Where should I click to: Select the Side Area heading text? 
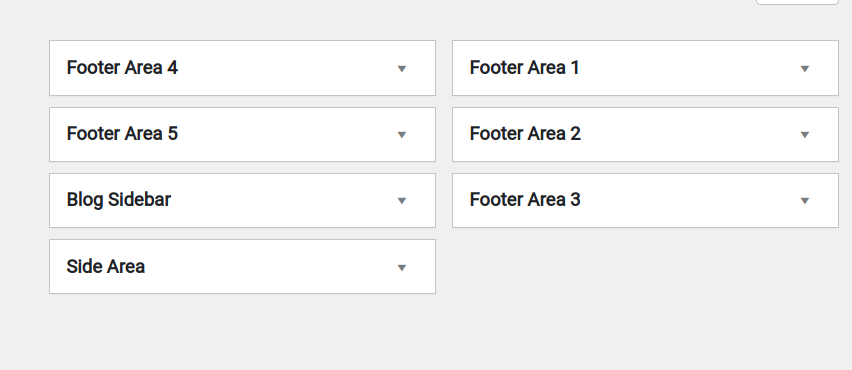click(105, 266)
